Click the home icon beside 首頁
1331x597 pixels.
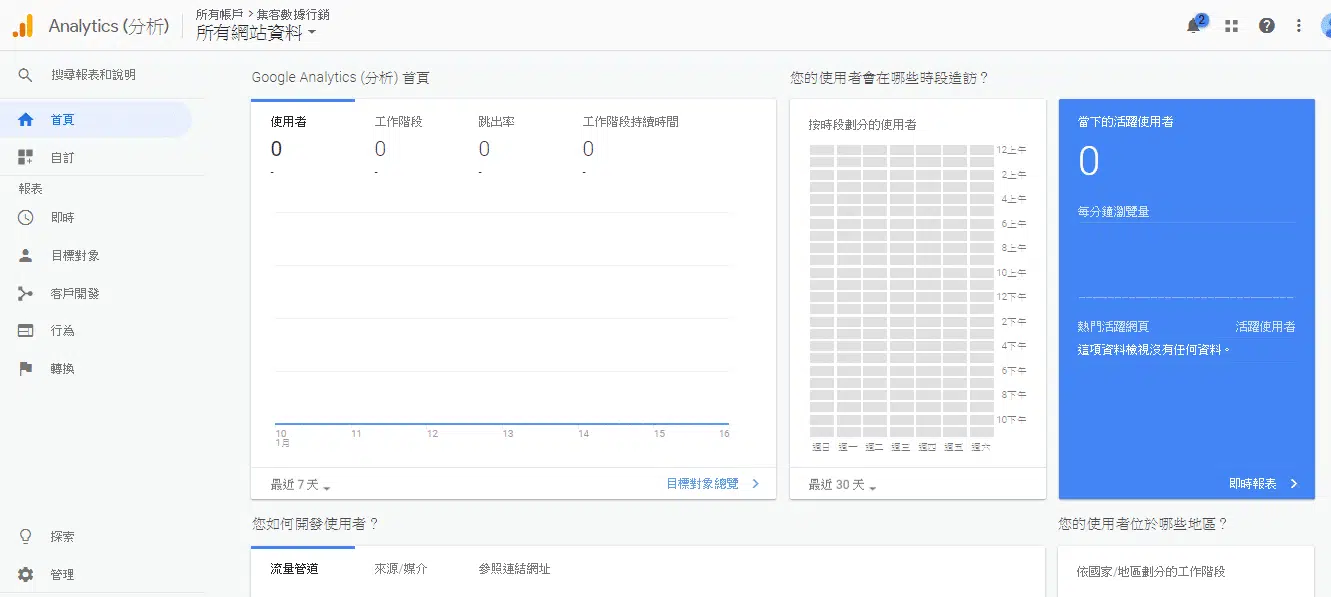26,120
